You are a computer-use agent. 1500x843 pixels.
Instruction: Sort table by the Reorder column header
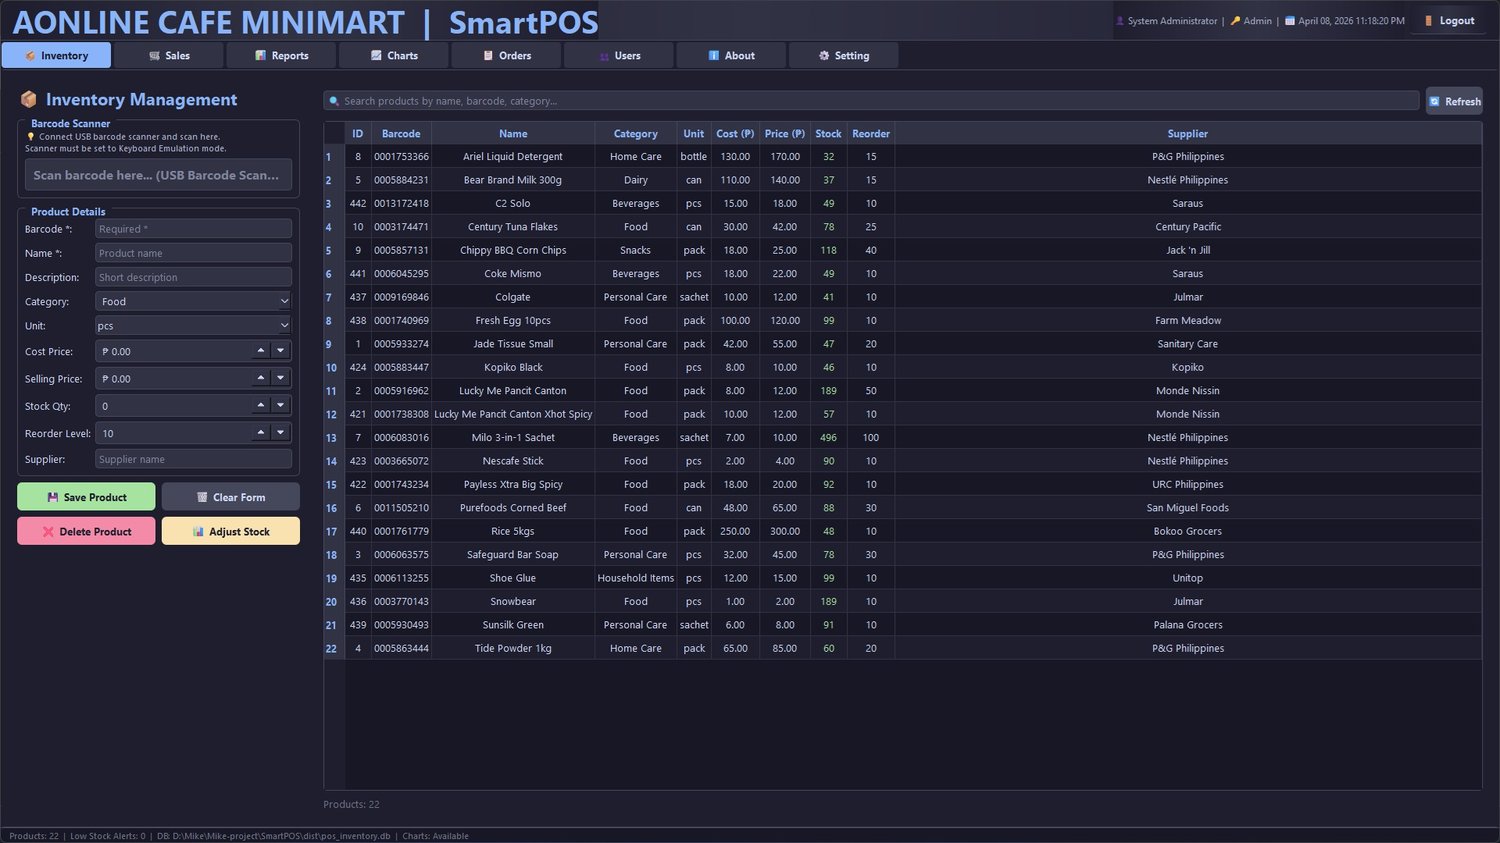pos(871,133)
